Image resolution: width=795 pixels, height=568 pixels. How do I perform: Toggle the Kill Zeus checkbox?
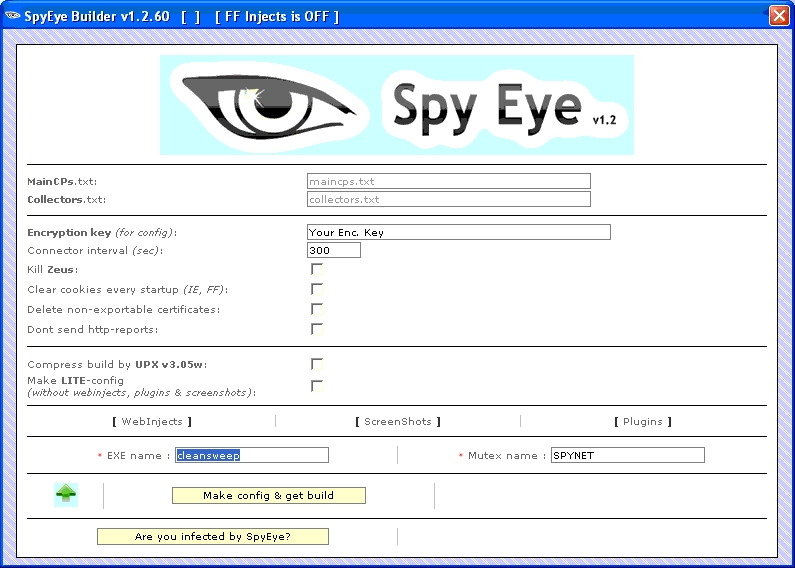(x=317, y=269)
